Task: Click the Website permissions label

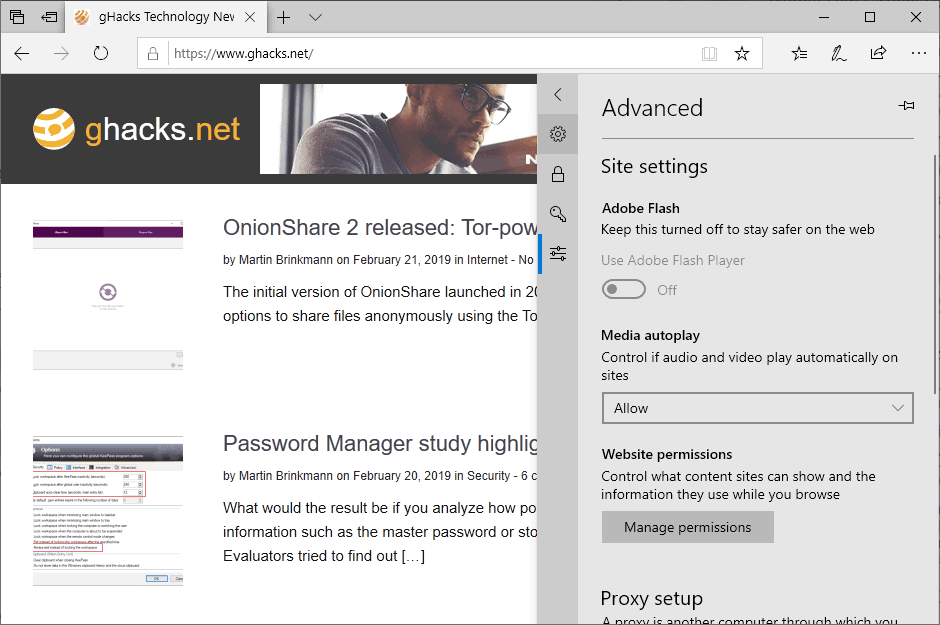Action: (x=667, y=454)
